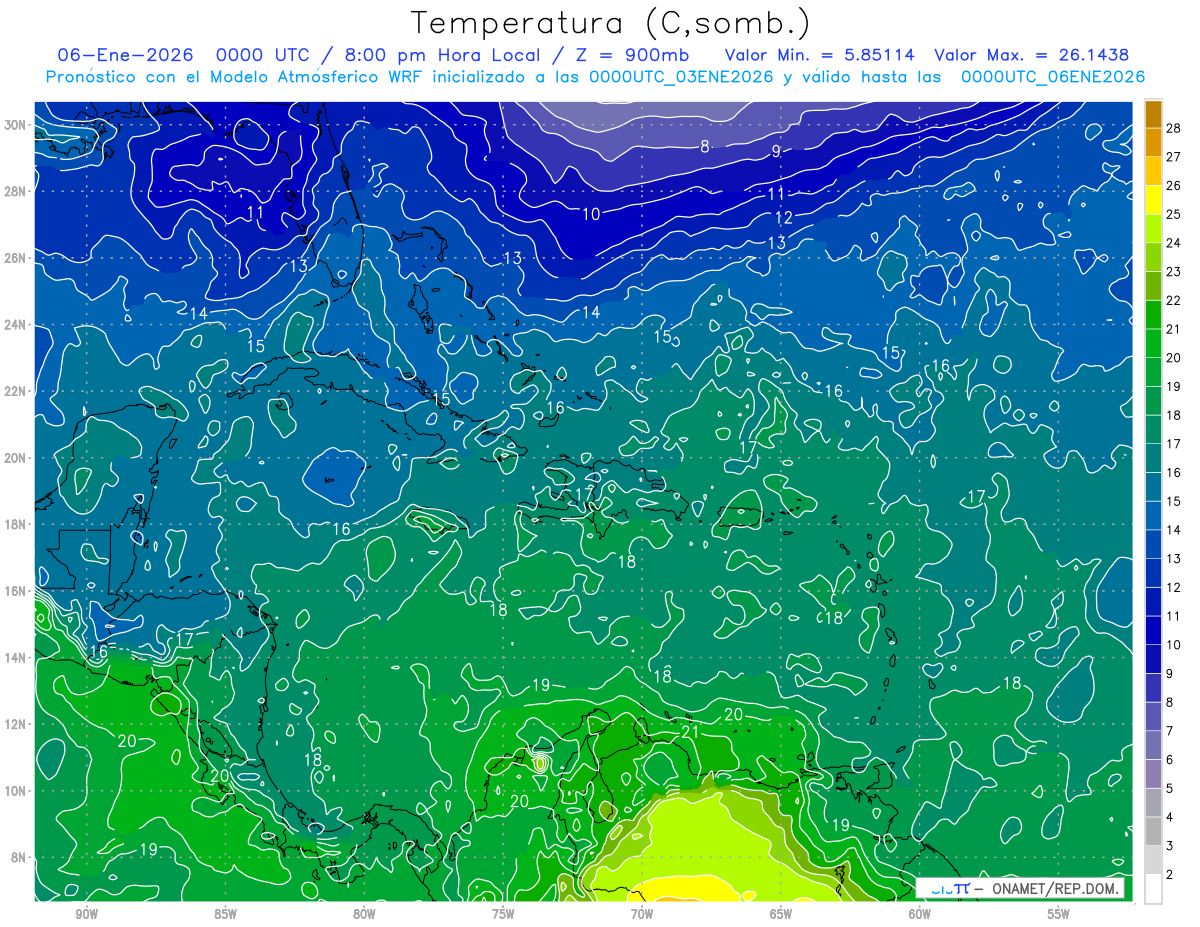Click the longitude label '65W'
This screenshot has height=927, width=1200.
point(781,914)
